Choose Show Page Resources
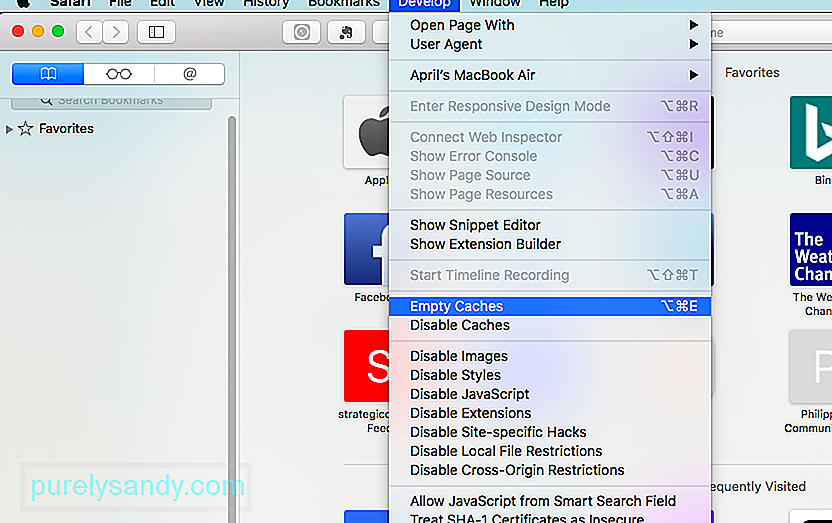The width and height of the screenshot is (832, 523). tap(550, 194)
